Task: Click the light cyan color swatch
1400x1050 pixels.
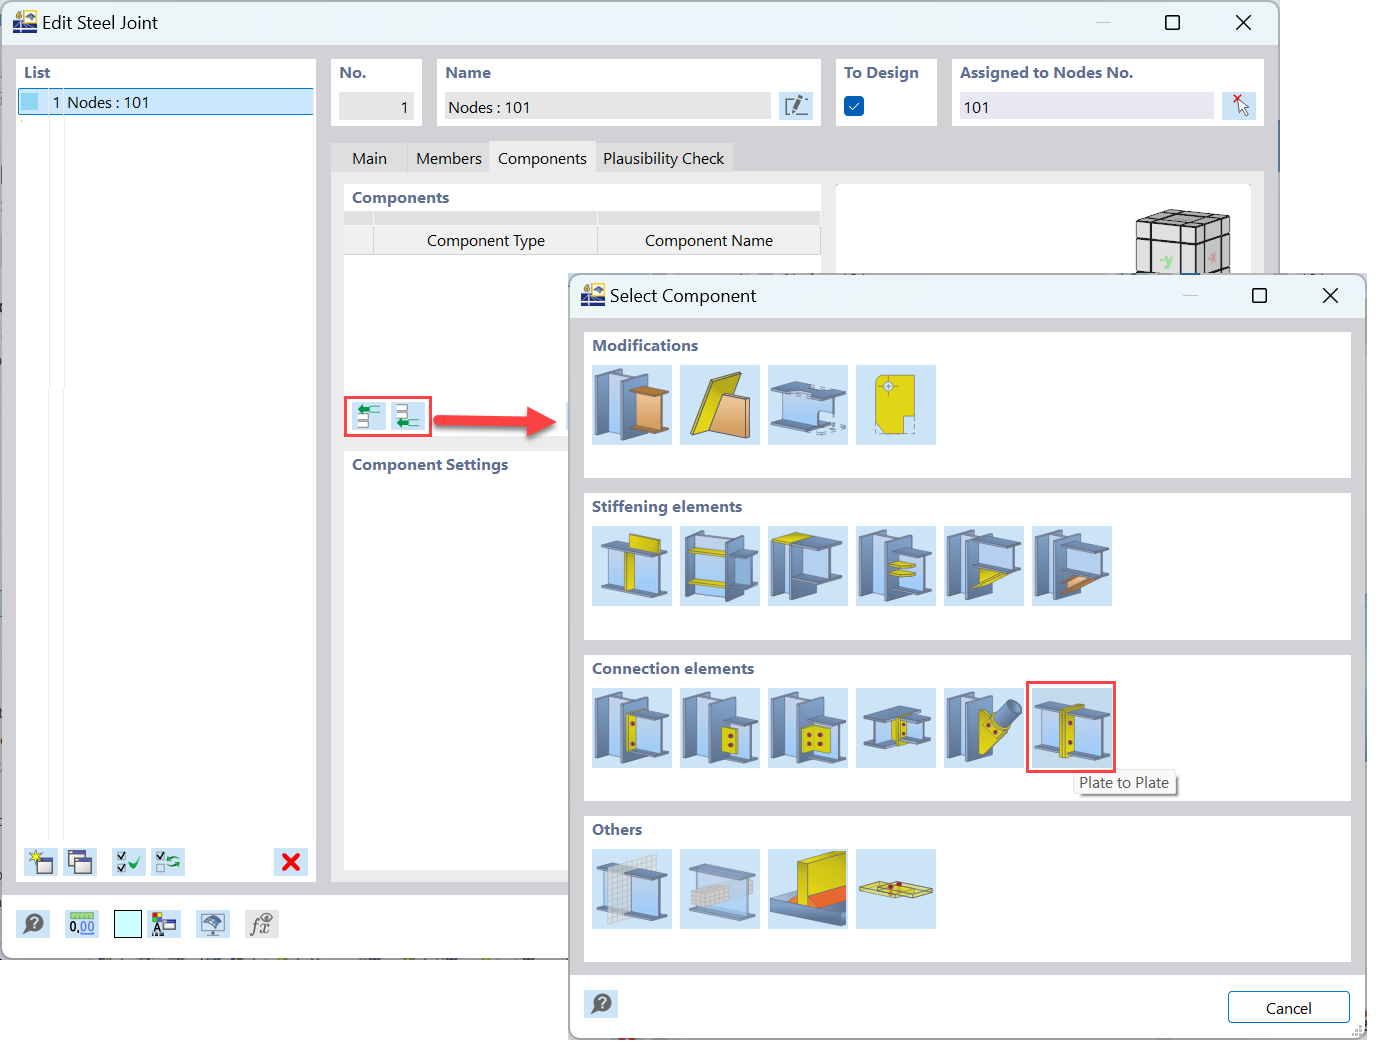Action: pos(128,924)
